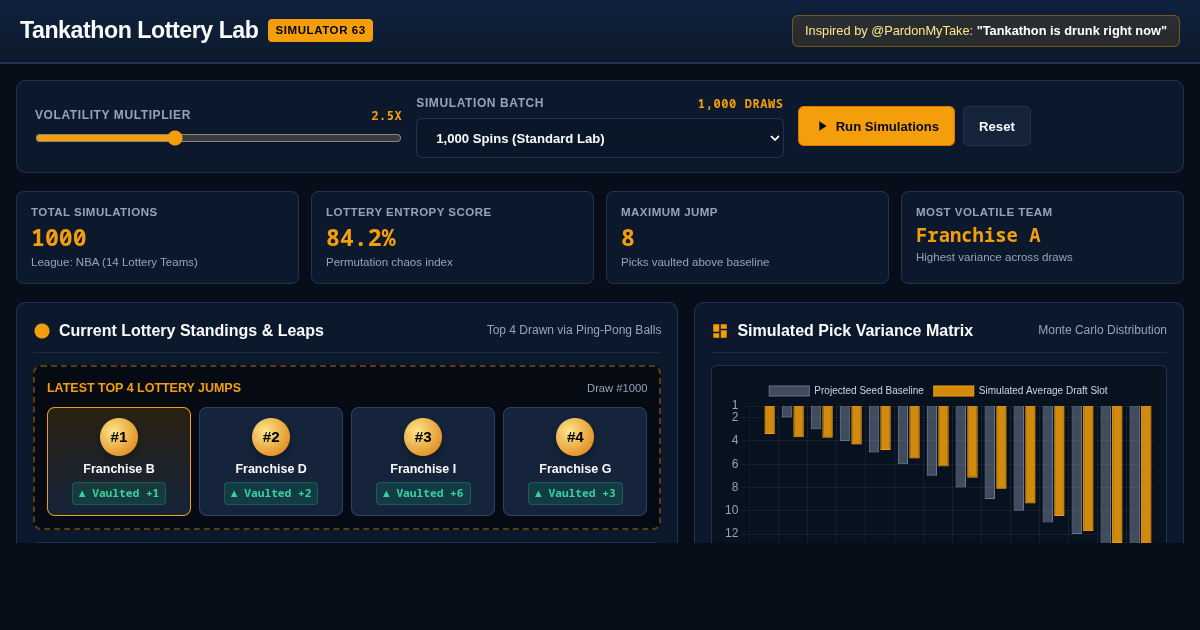Select the #4 ping-pong ball icon
The height and width of the screenshot is (630, 1200).
coord(575,437)
